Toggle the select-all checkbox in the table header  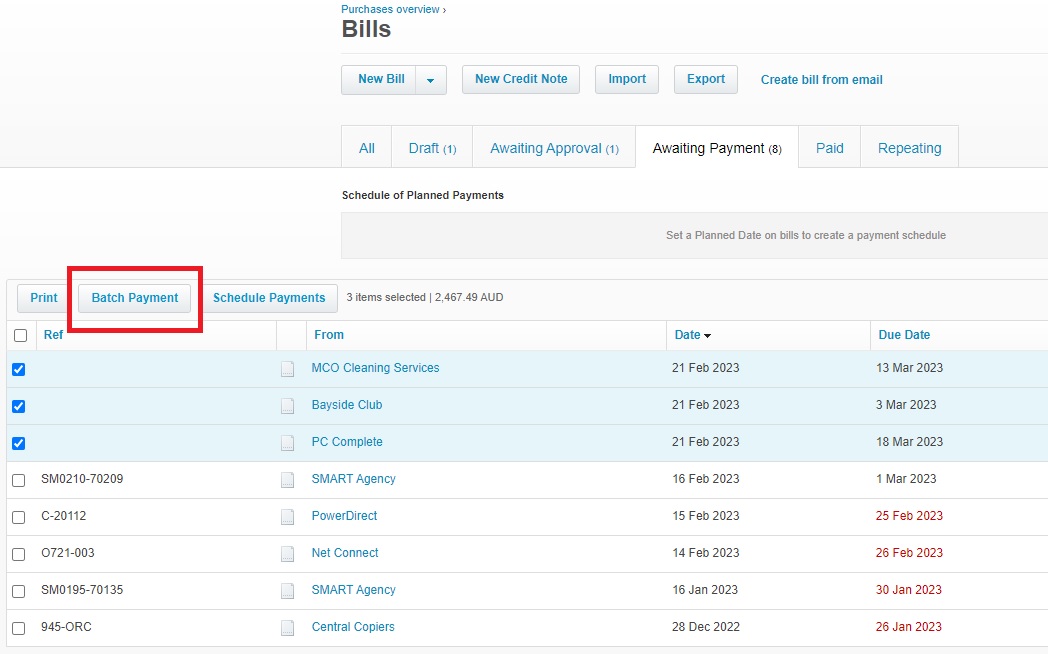[20, 335]
